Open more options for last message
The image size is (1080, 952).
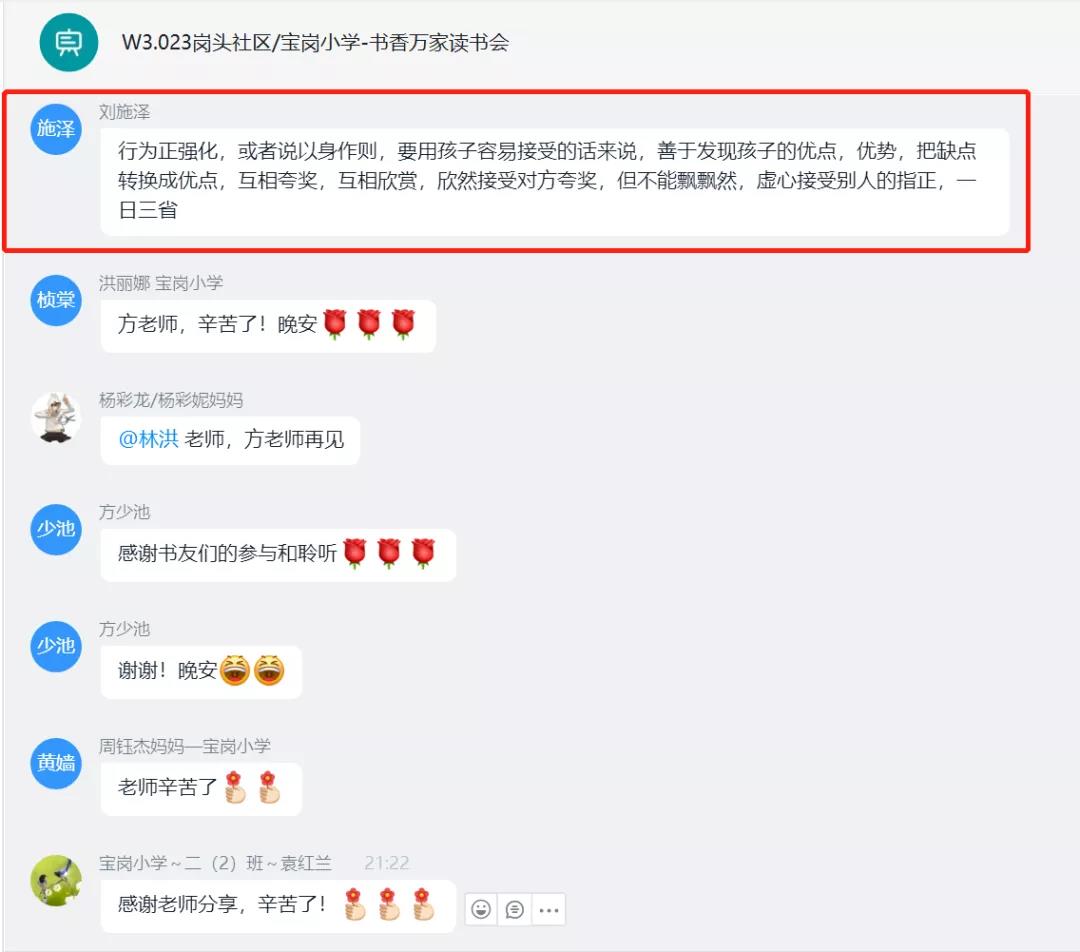[549, 909]
